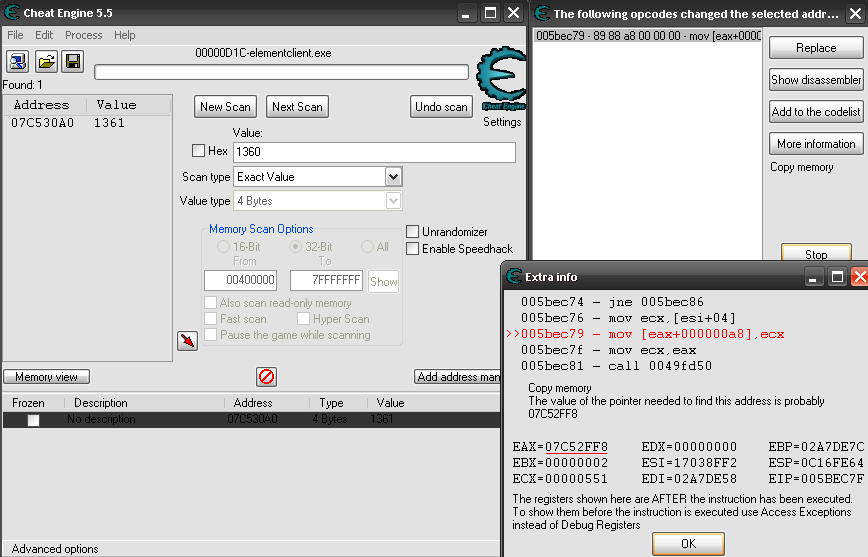Click the red arrow add-to-list icon
Image resolution: width=868 pixels, height=557 pixels.
[187, 342]
